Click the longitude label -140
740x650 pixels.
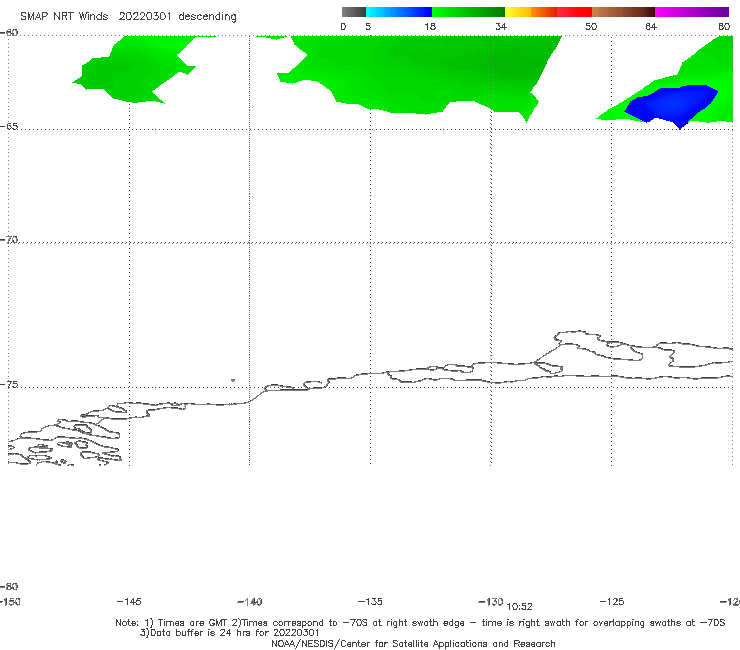(250, 602)
